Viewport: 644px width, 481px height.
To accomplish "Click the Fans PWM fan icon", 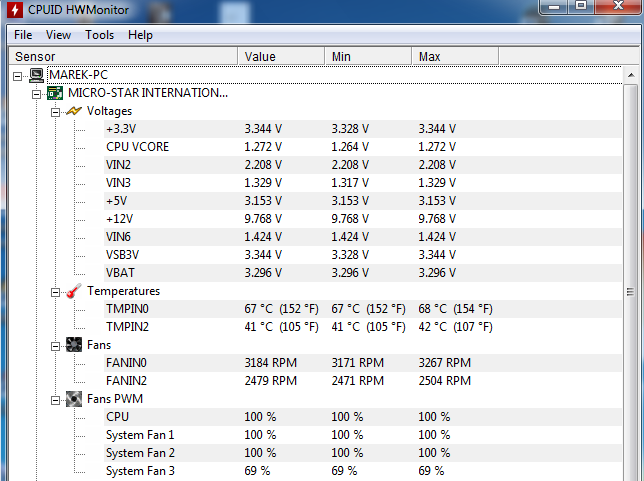I will 74,399.
